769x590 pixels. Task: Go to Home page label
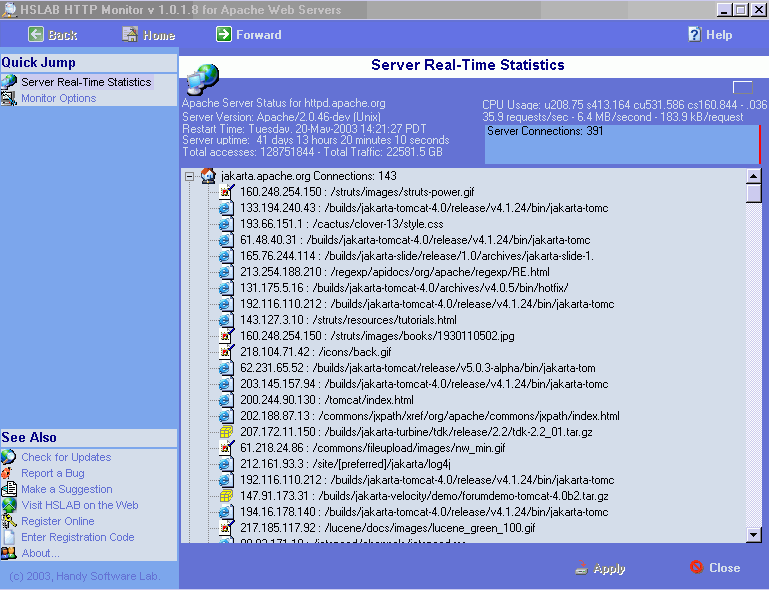tap(159, 35)
